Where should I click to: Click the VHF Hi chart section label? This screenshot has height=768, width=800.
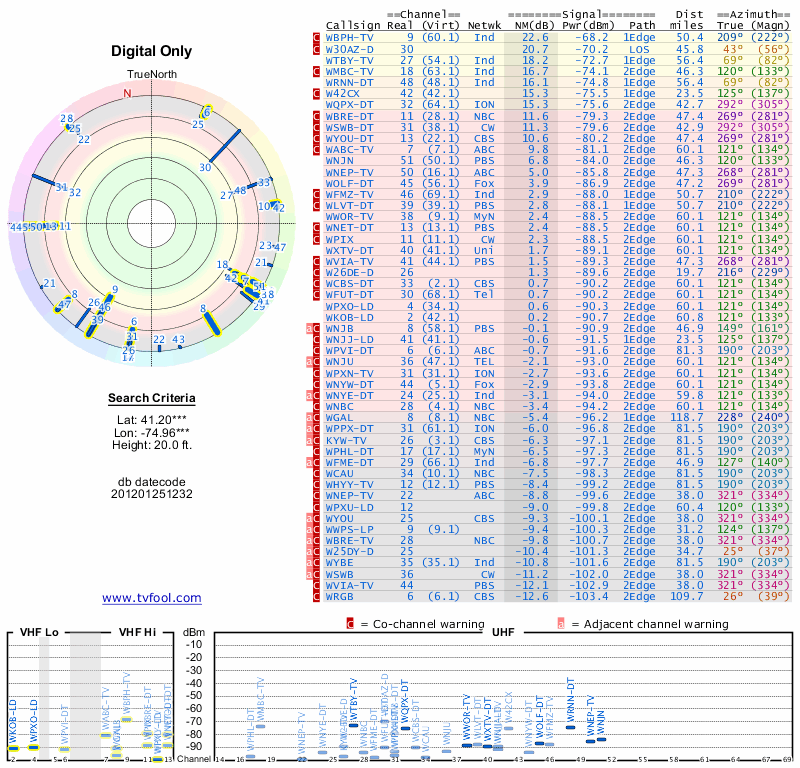tap(139, 632)
